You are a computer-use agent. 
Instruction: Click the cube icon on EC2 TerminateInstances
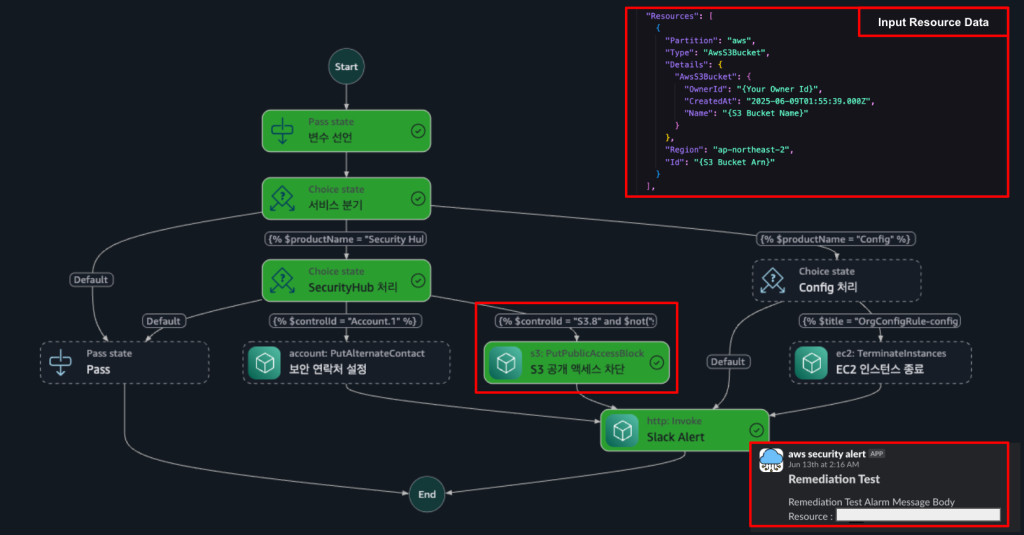click(811, 363)
